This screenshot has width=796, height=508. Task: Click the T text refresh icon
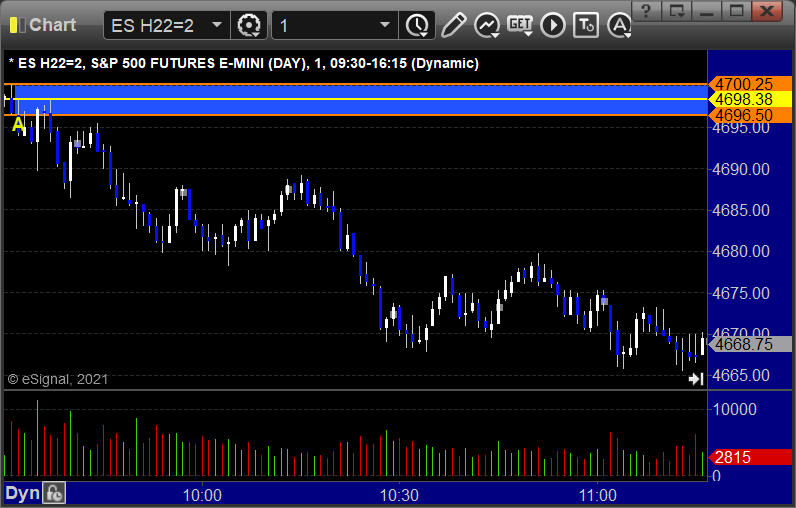click(x=586, y=25)
